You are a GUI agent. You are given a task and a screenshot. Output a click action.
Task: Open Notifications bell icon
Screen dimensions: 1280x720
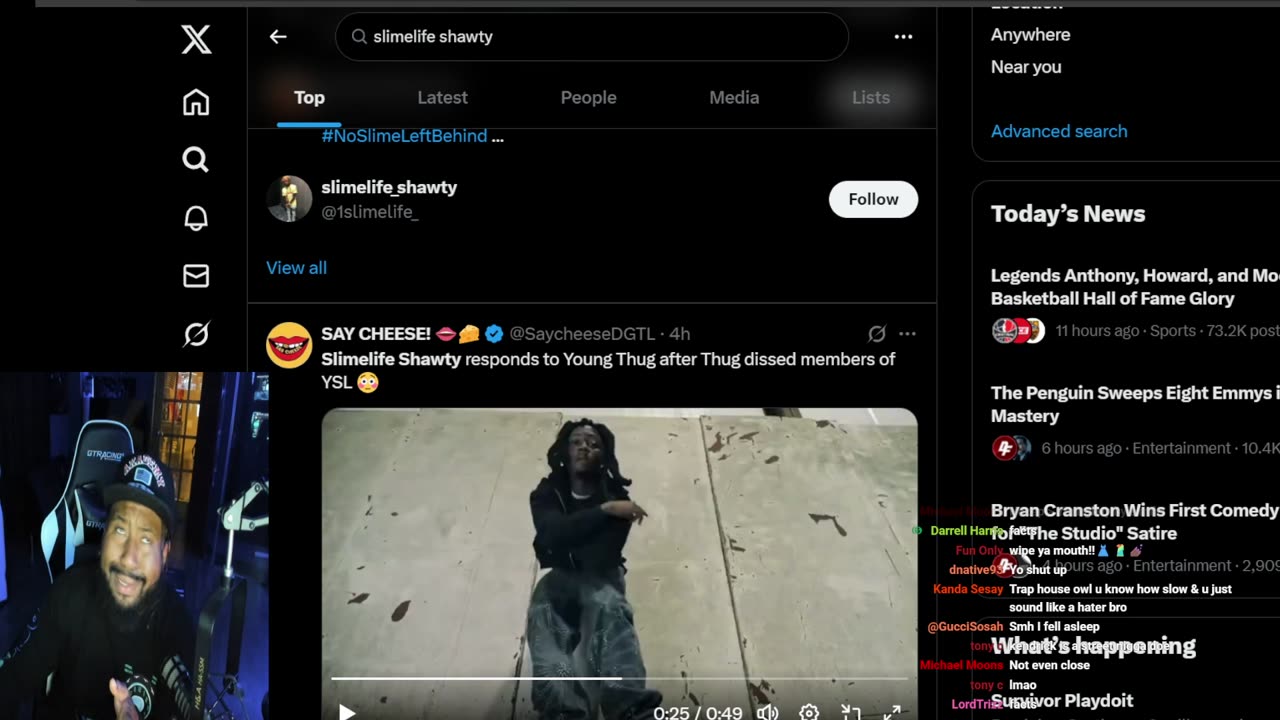[x=196, y=218]
